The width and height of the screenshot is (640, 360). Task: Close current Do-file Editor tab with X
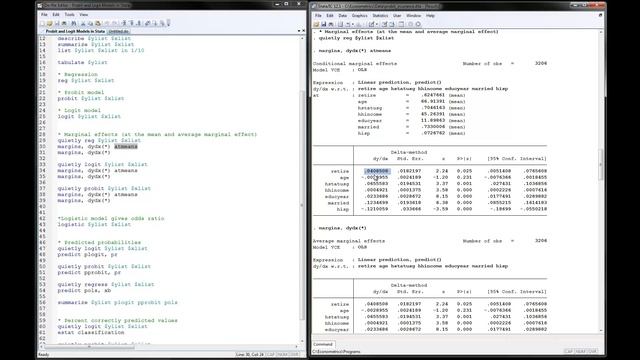point(303,31)
